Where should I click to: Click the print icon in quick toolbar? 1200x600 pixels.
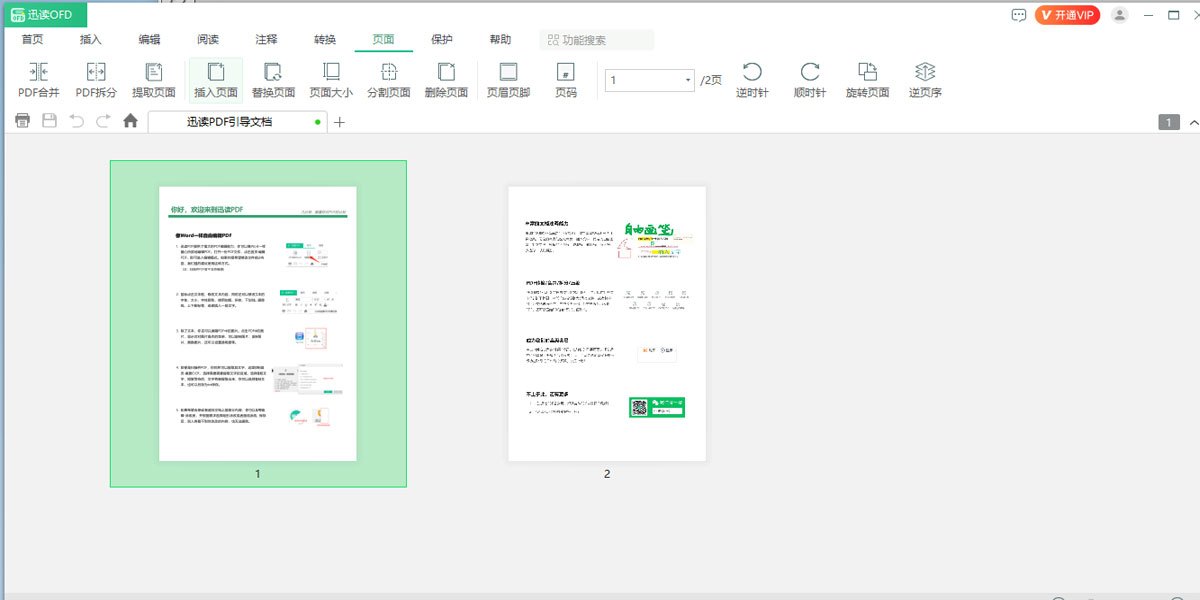tap(22, 121)
